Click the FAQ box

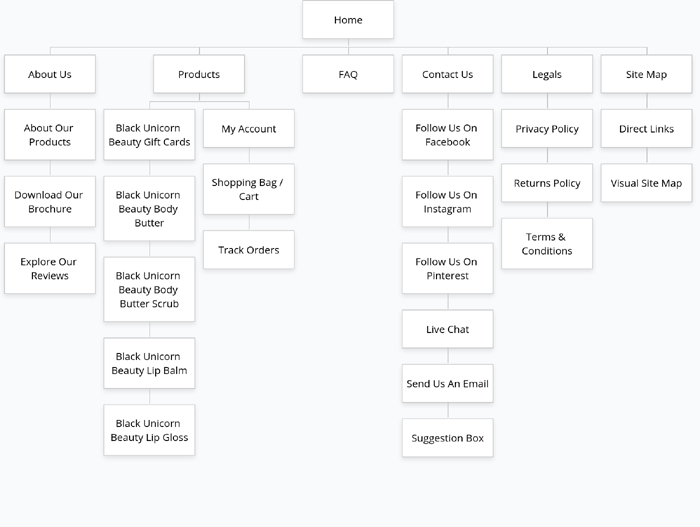point(348,75)
